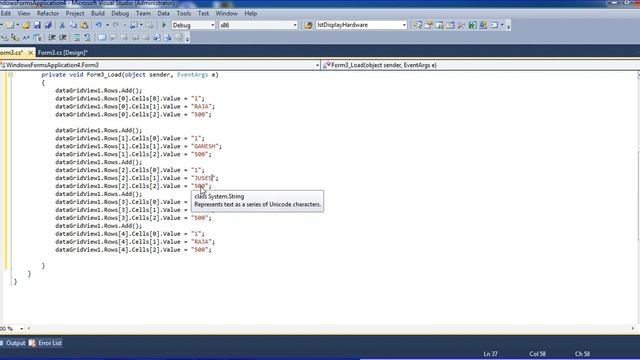The height and width of the screenshot is (360, 640).
Task: Click the Display Object Member List icon
Action: point(4,38)
